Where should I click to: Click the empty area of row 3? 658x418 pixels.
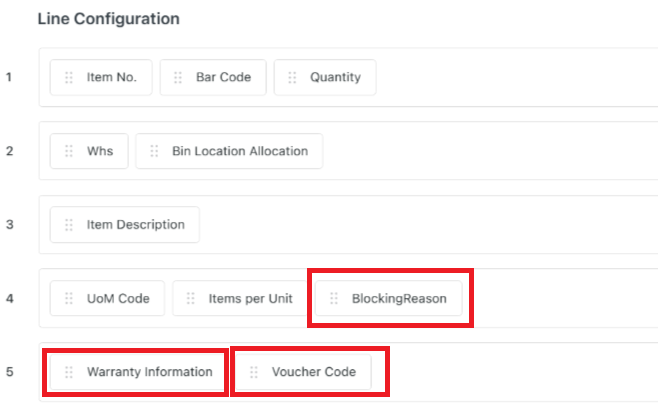(x=420, y=225)
